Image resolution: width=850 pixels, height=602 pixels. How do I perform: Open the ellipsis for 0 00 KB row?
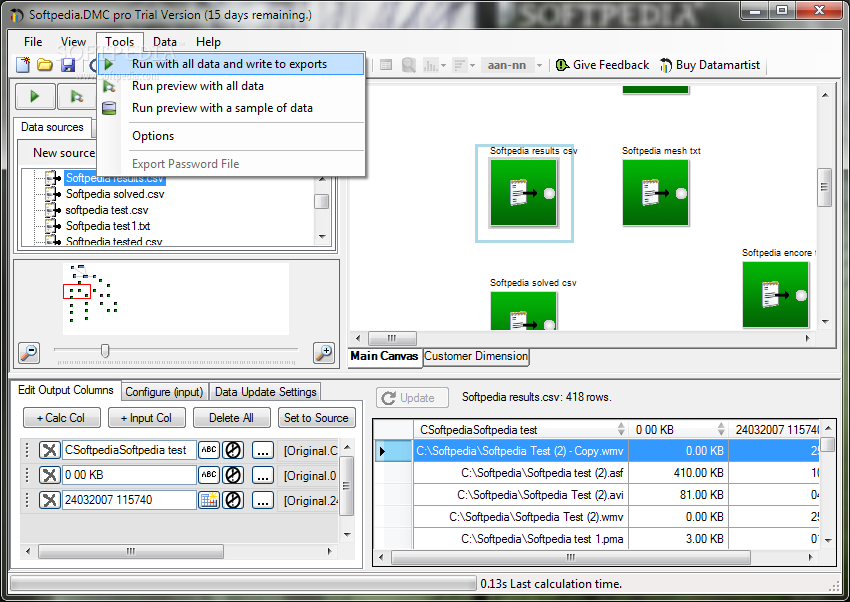[263, 475]
